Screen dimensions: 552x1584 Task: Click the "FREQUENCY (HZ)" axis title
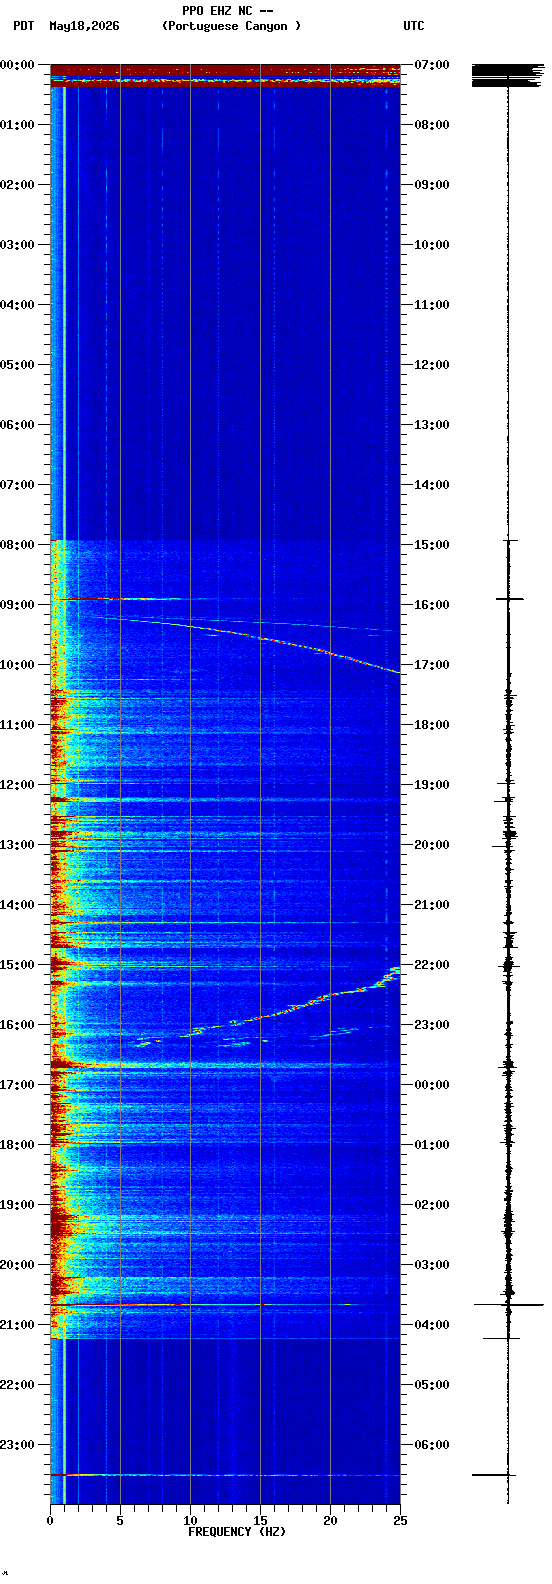(237, 1532)
